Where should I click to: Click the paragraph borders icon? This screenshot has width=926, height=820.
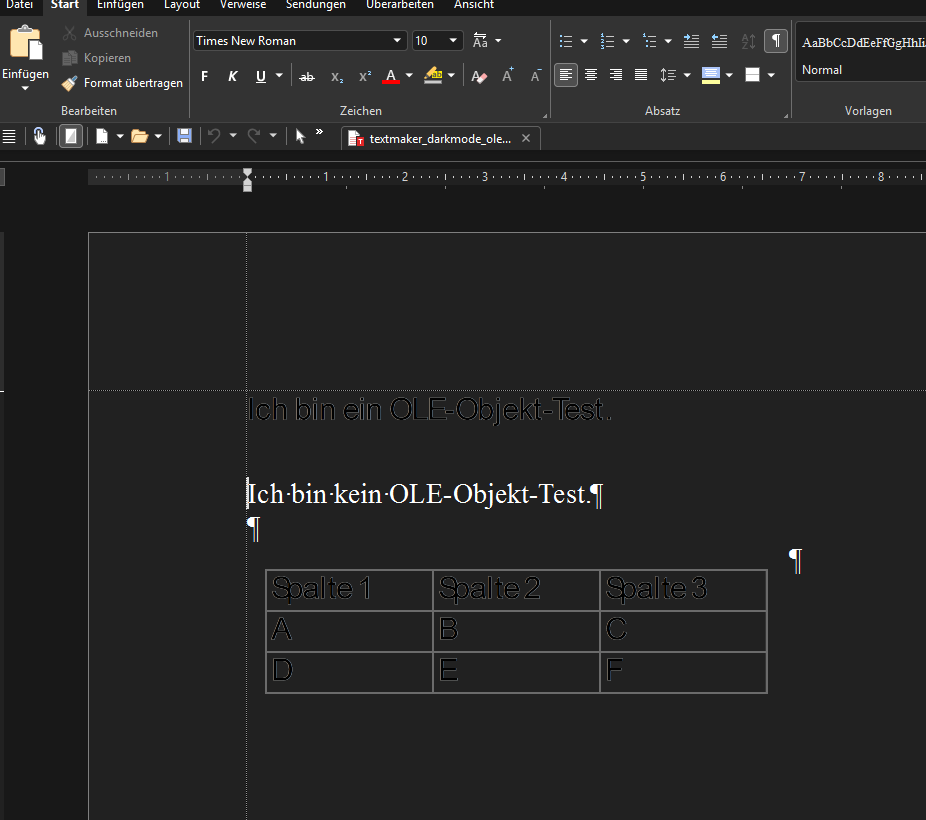(752, 75)
